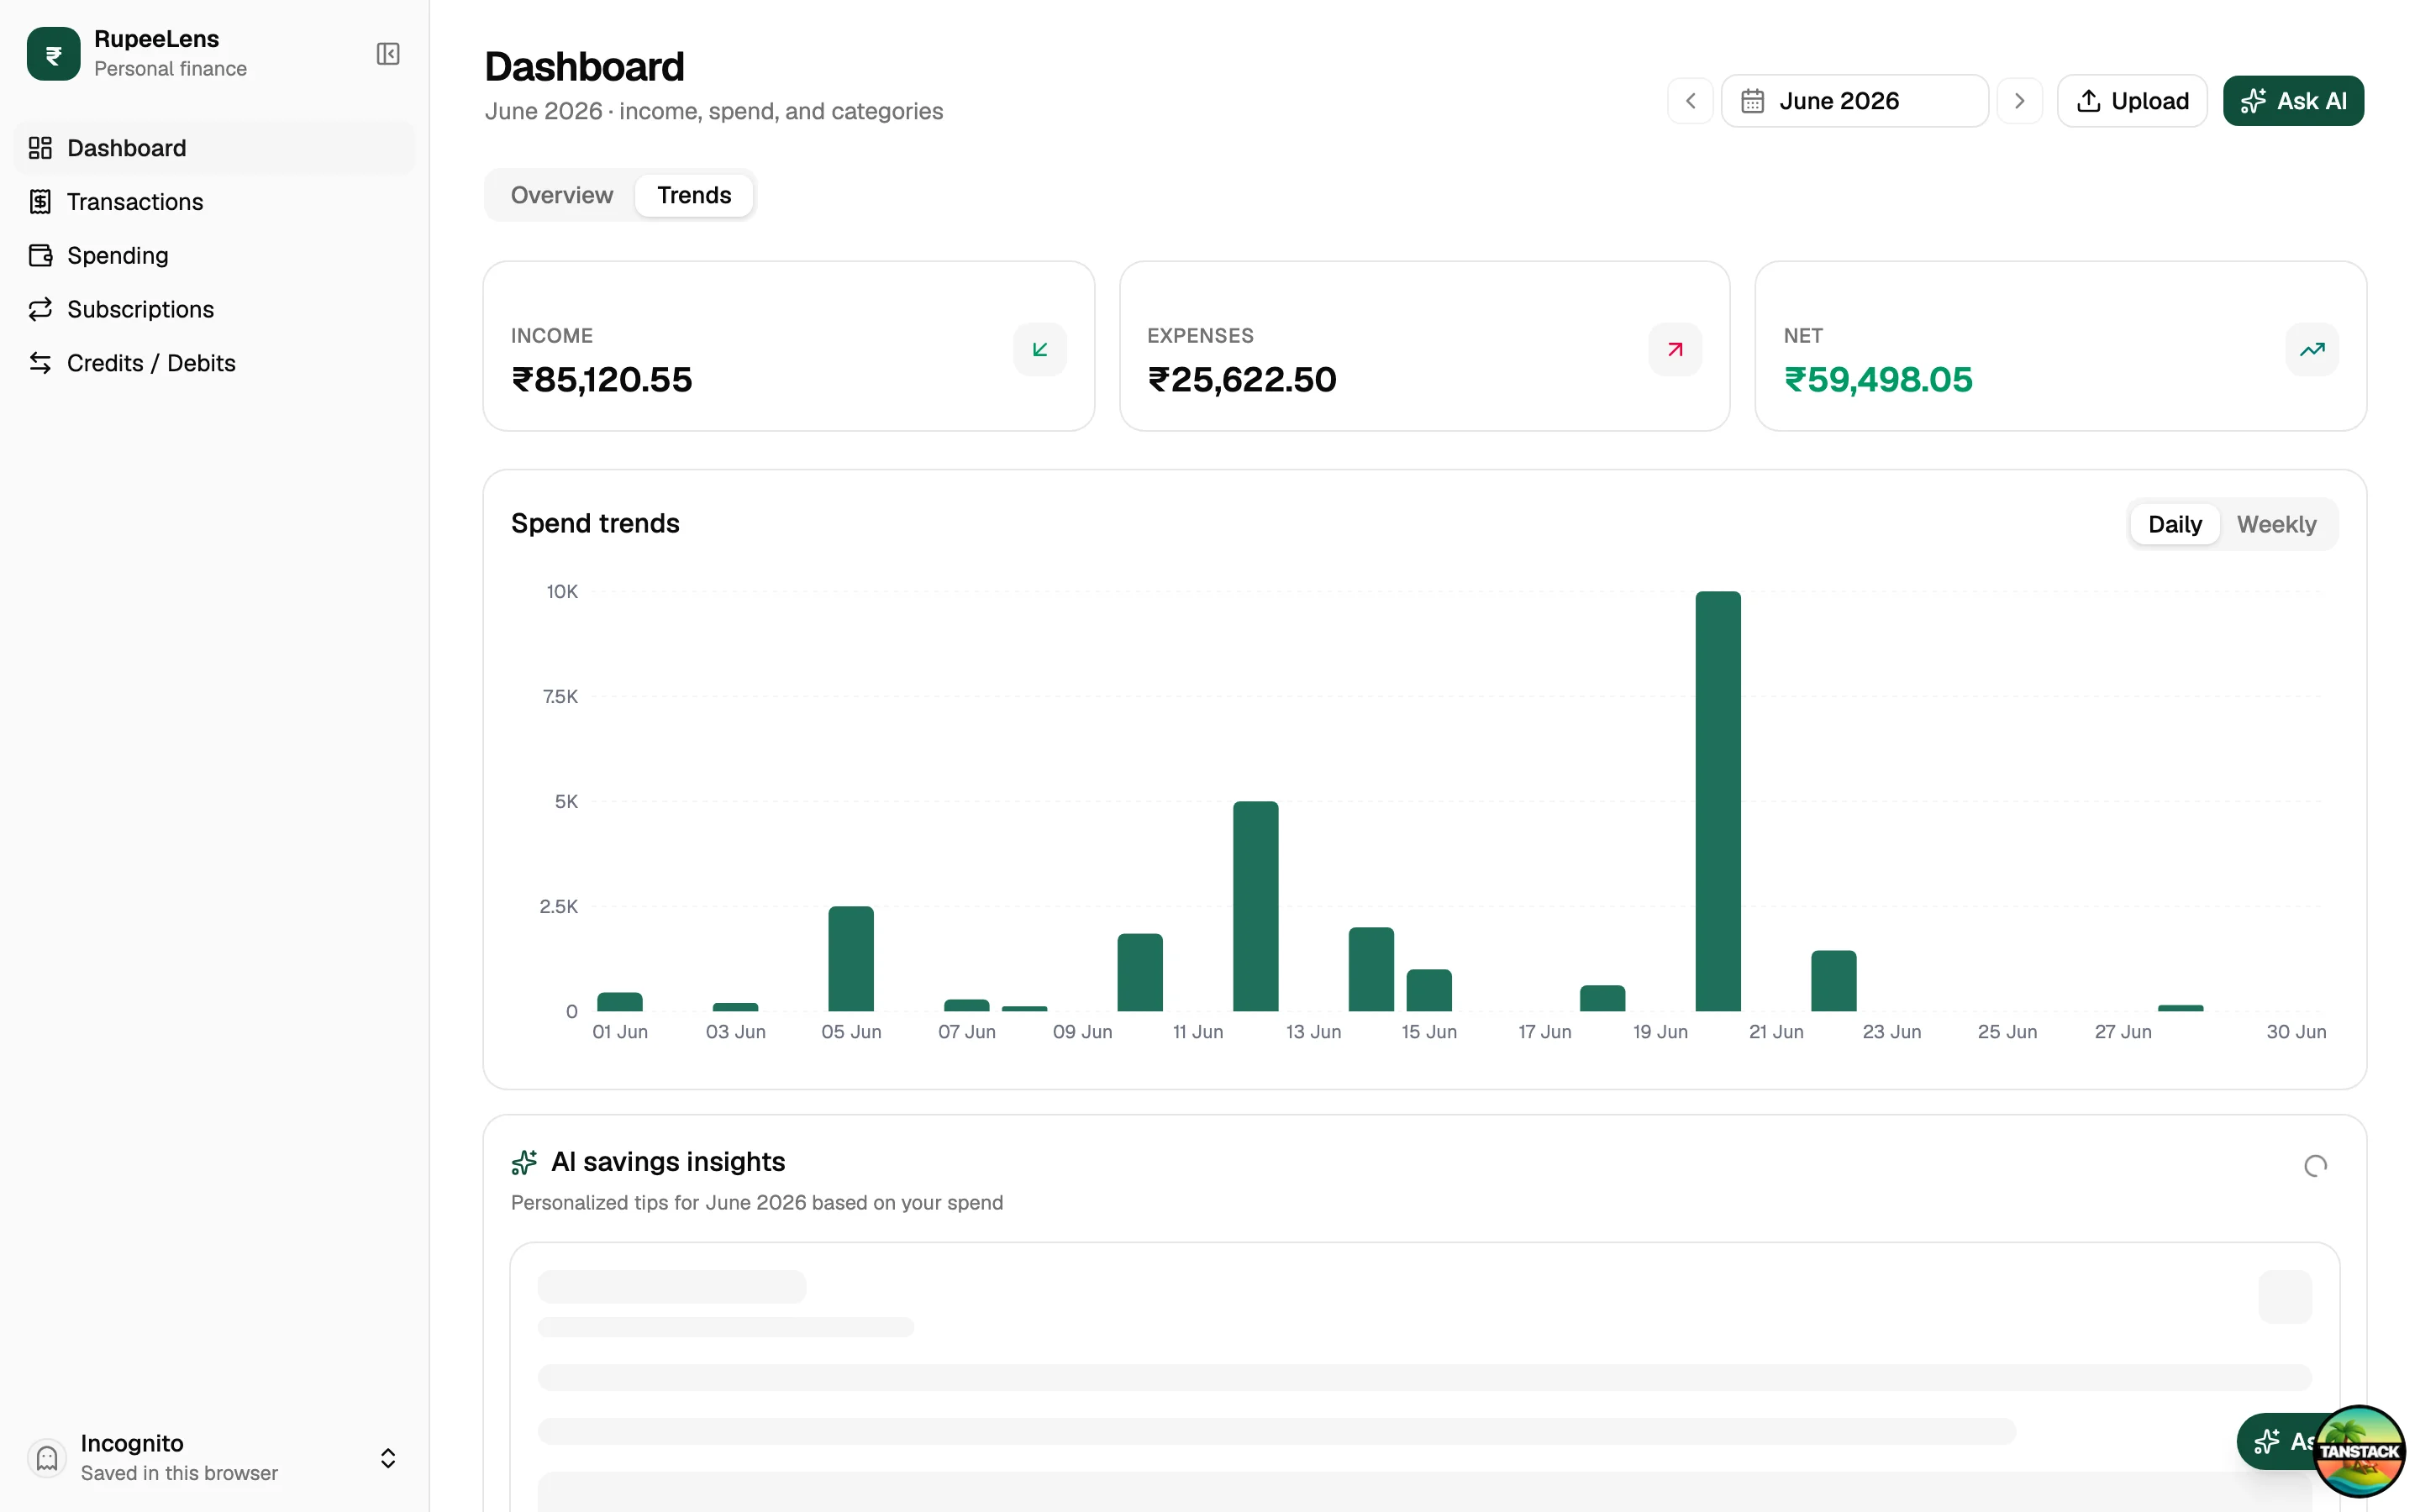Click the Dashboard grid icon in the sidebar
2420x1512 pixels.
click(40, 148)
